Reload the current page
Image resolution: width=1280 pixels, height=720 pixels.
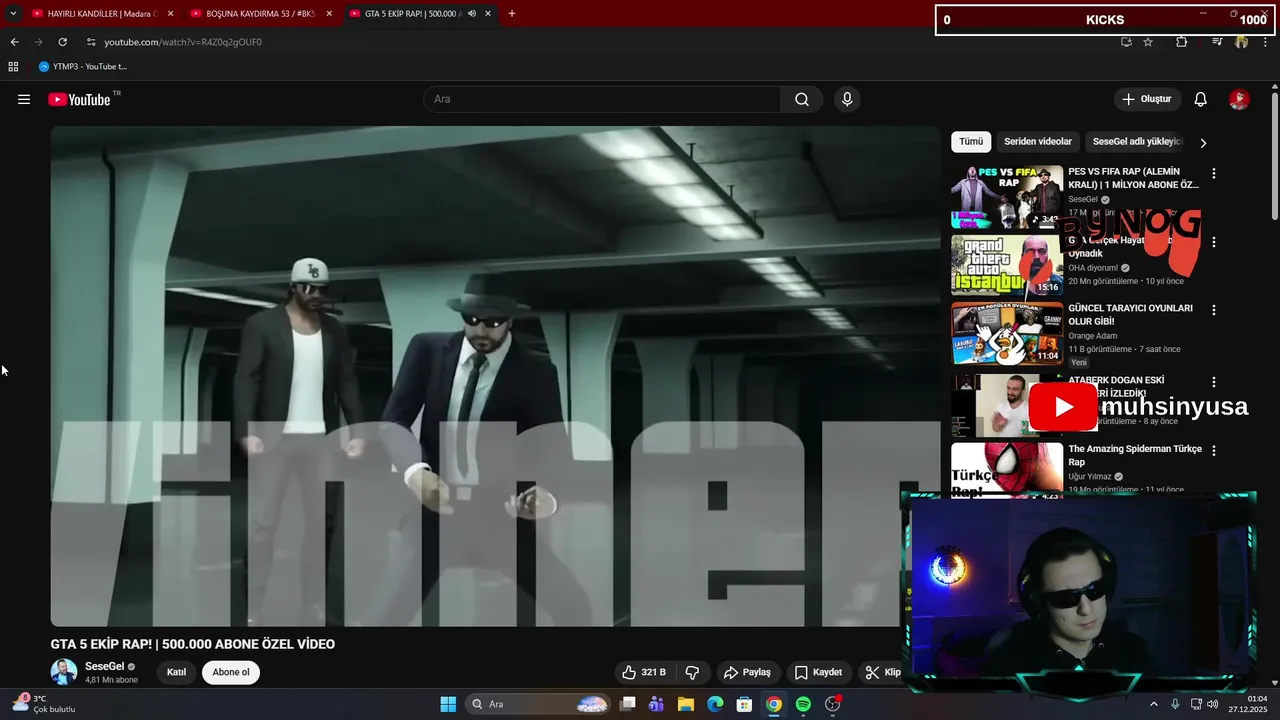pyautogui.click(x=62, y=42)
